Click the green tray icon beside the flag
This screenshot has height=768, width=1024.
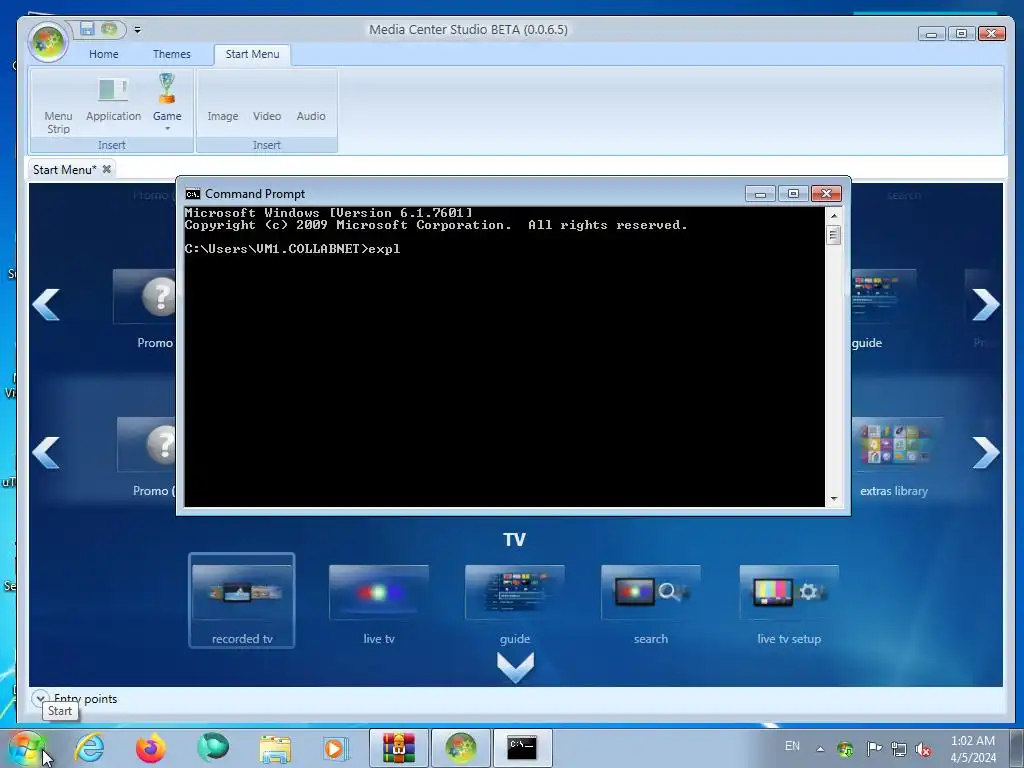(x=846, y=749)
